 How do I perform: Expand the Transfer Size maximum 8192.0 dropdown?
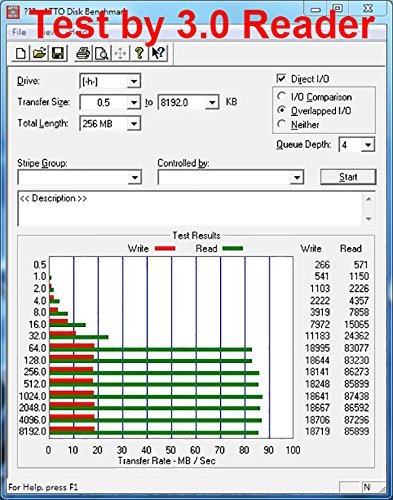[212, 102]
